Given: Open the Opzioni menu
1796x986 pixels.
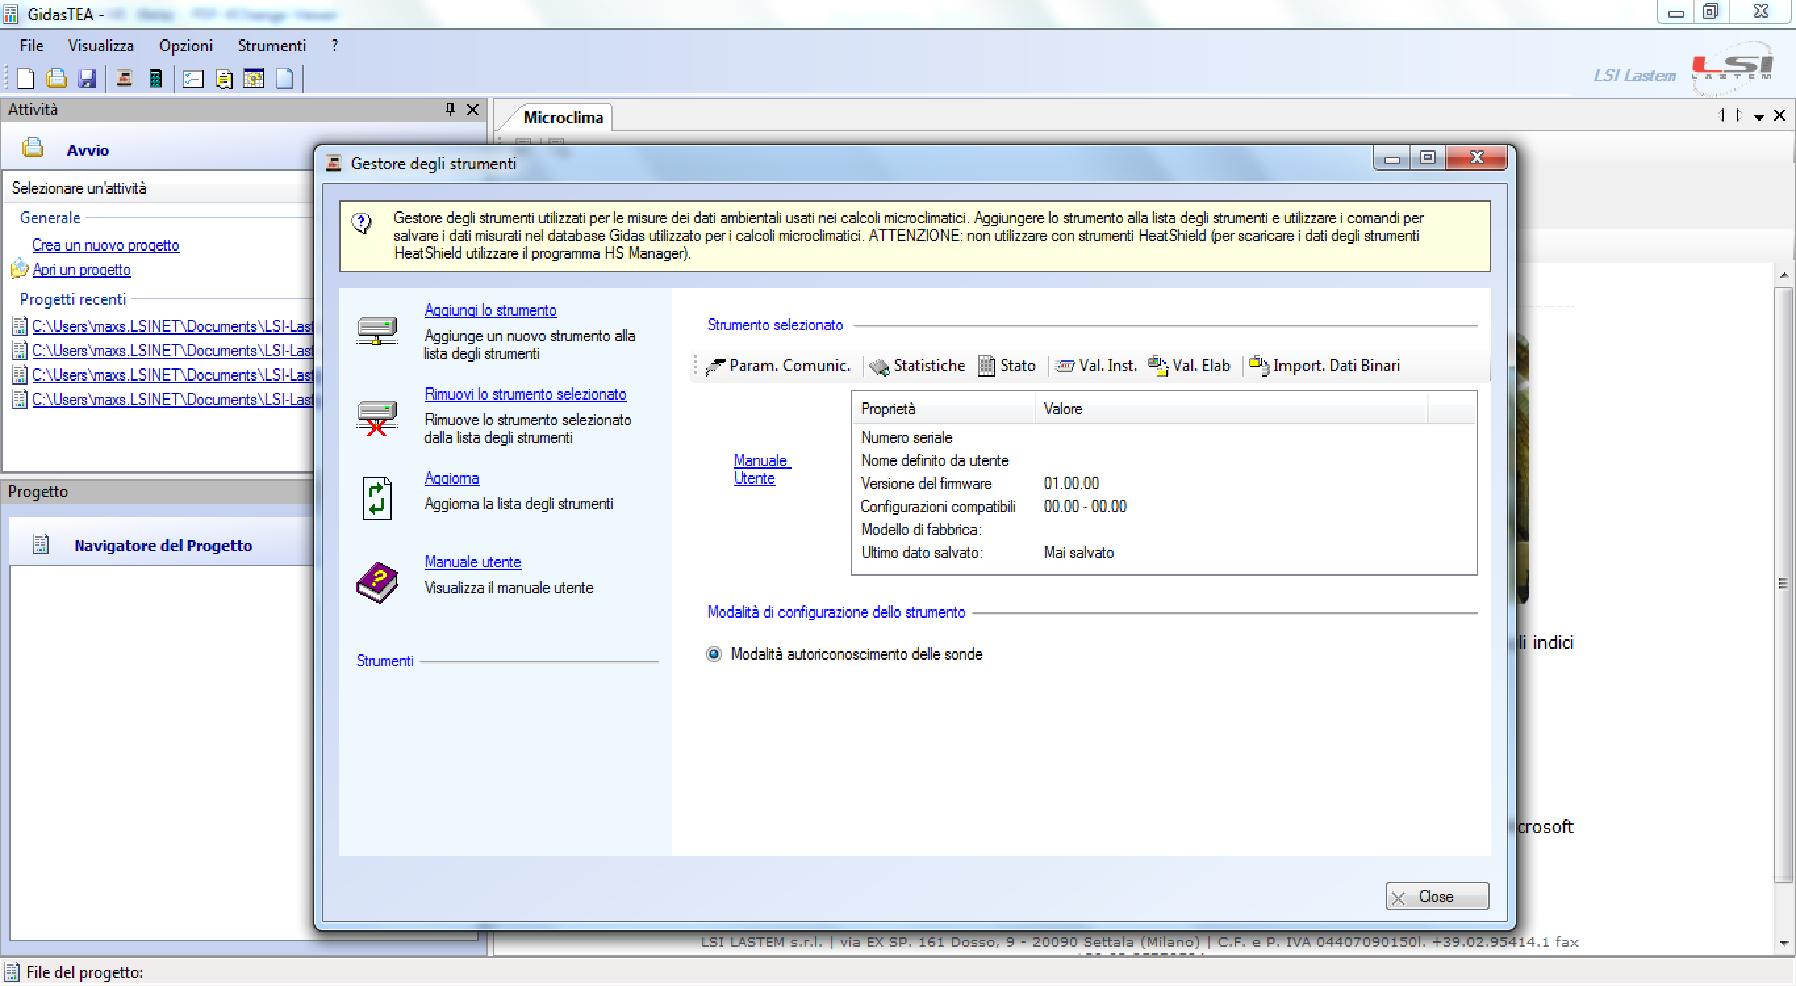Looking at the screenshot, I should (x=186, y=45).
